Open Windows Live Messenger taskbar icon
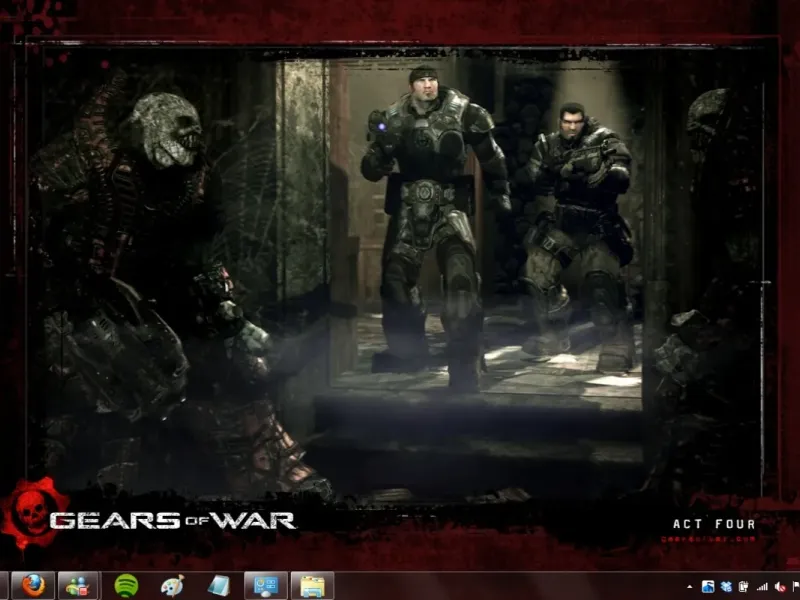The image size is (800, 600). [78, 586]
